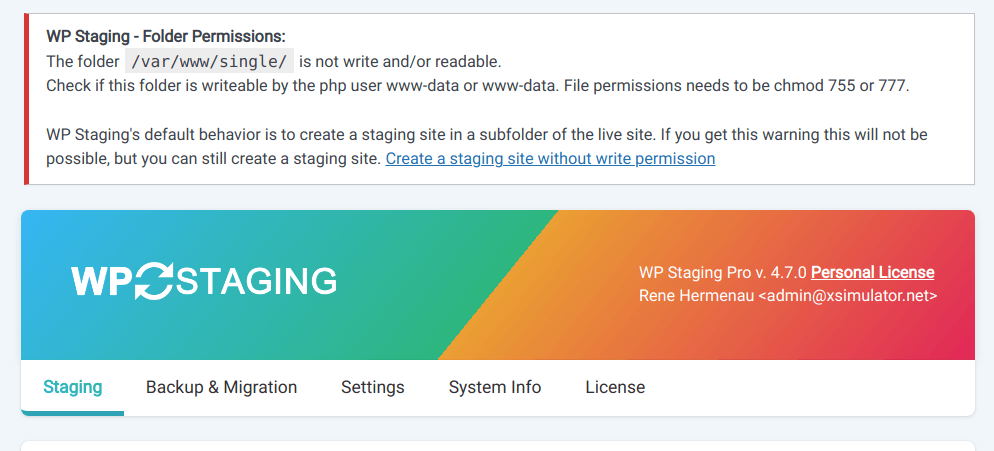This screenshot has width=994, height=451.
Task: Click the WP Staging Pro v. 4.7.0 version text
Action: (723, 273)
